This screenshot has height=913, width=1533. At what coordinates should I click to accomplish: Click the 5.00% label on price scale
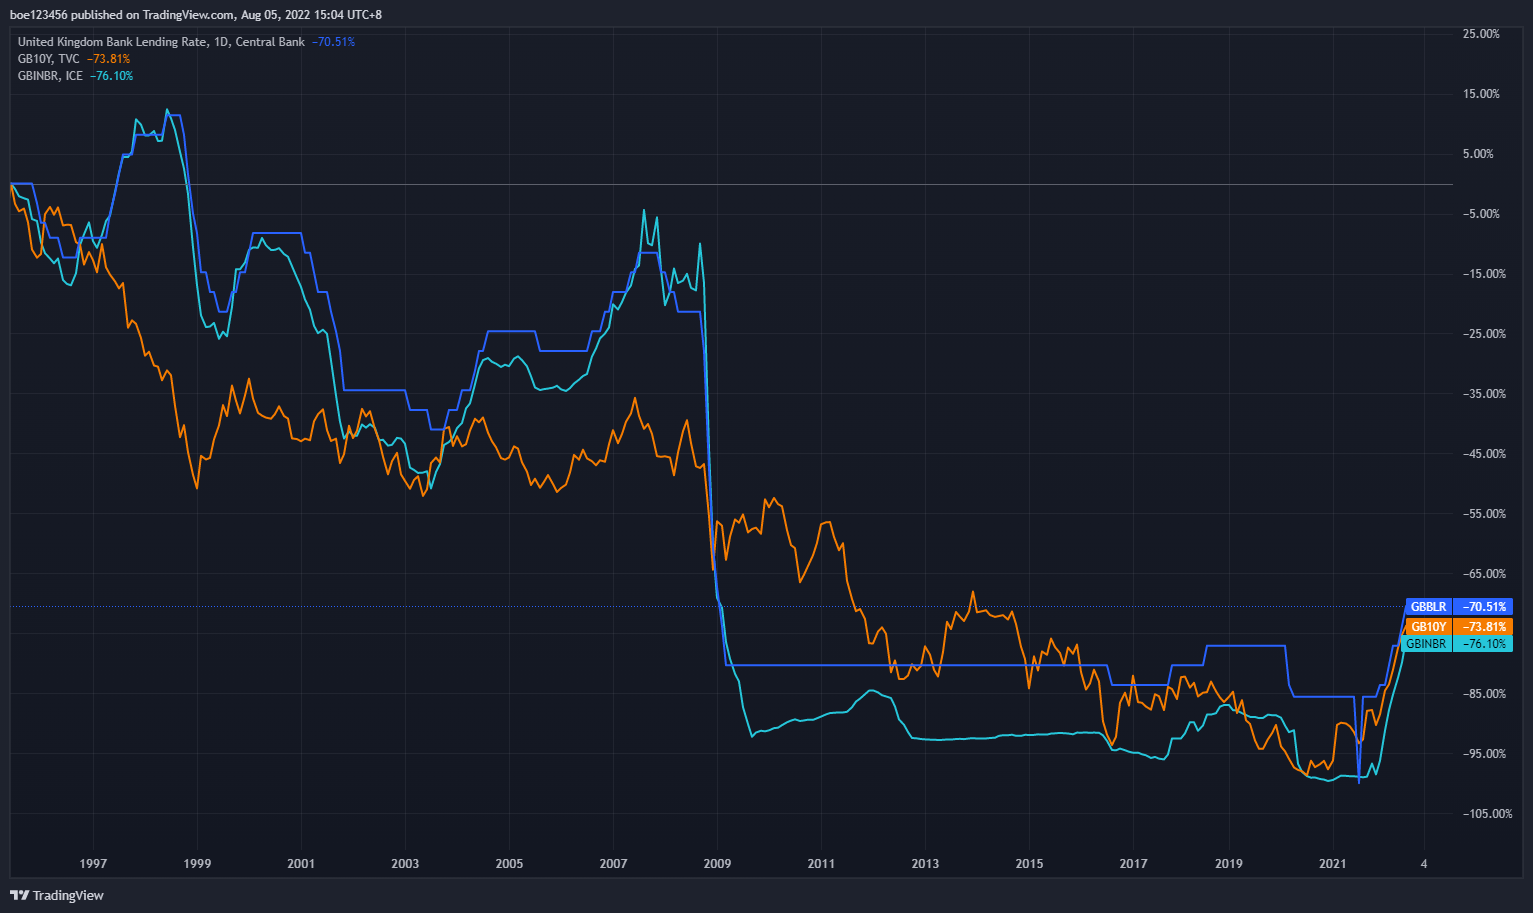click(1478, 154)
